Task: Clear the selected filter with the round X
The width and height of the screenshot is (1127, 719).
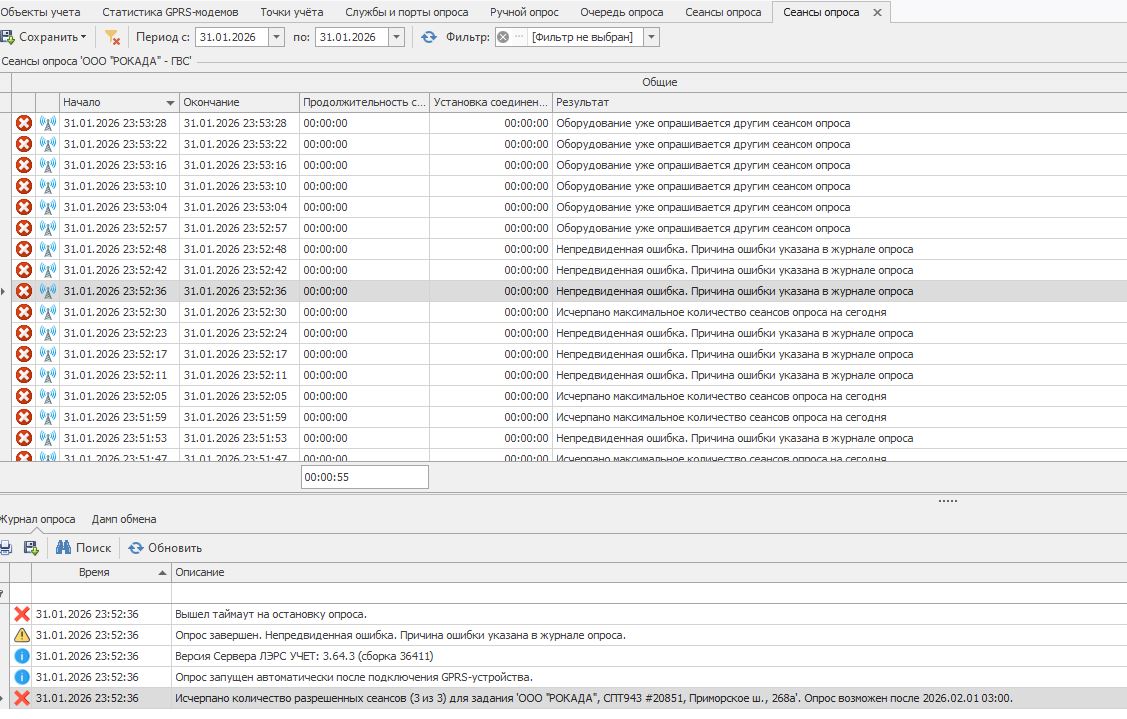Action: tap(503, 37)
